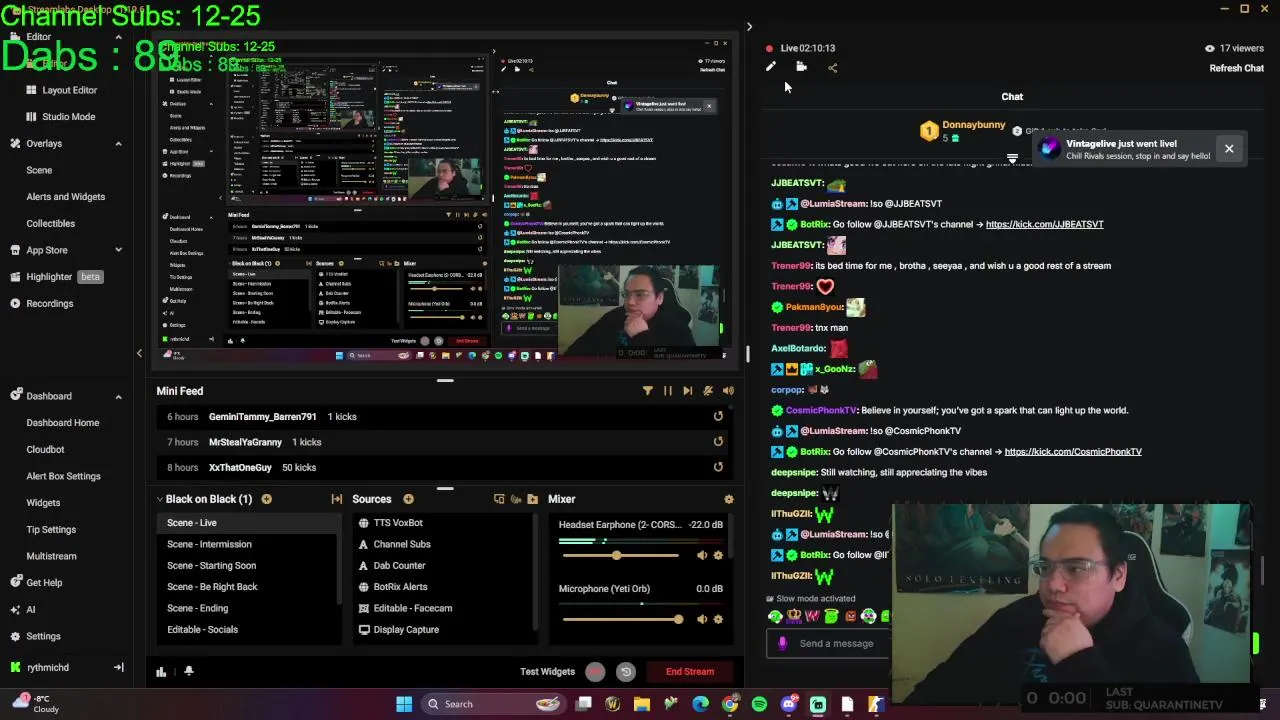
Task: Switch to Scene - Intermission
Action: 249,544
